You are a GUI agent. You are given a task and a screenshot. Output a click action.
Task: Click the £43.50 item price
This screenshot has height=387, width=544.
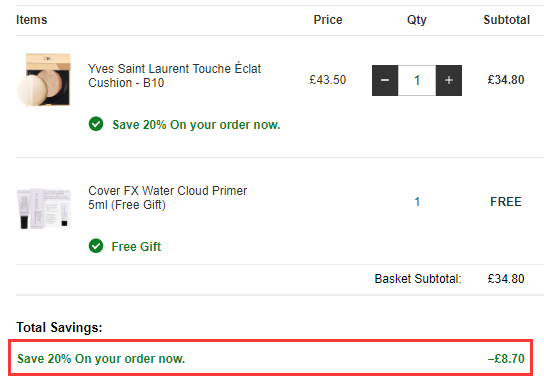(328, 80)
